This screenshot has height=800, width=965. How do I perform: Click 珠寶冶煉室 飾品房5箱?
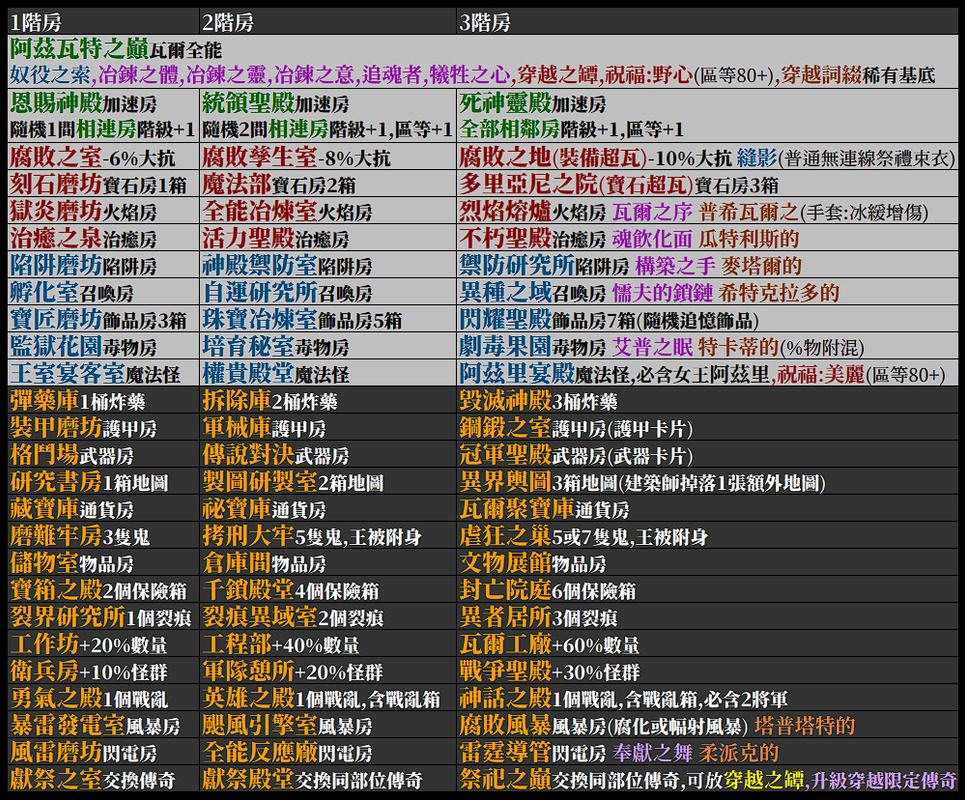pos(328,319)
